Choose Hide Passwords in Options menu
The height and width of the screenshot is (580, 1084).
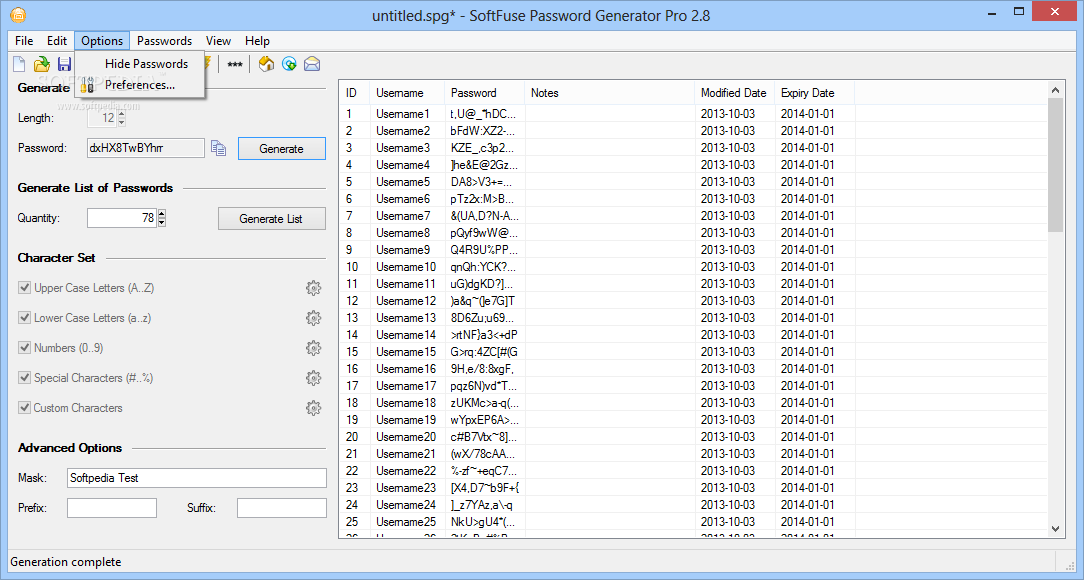tap(146, 64)
